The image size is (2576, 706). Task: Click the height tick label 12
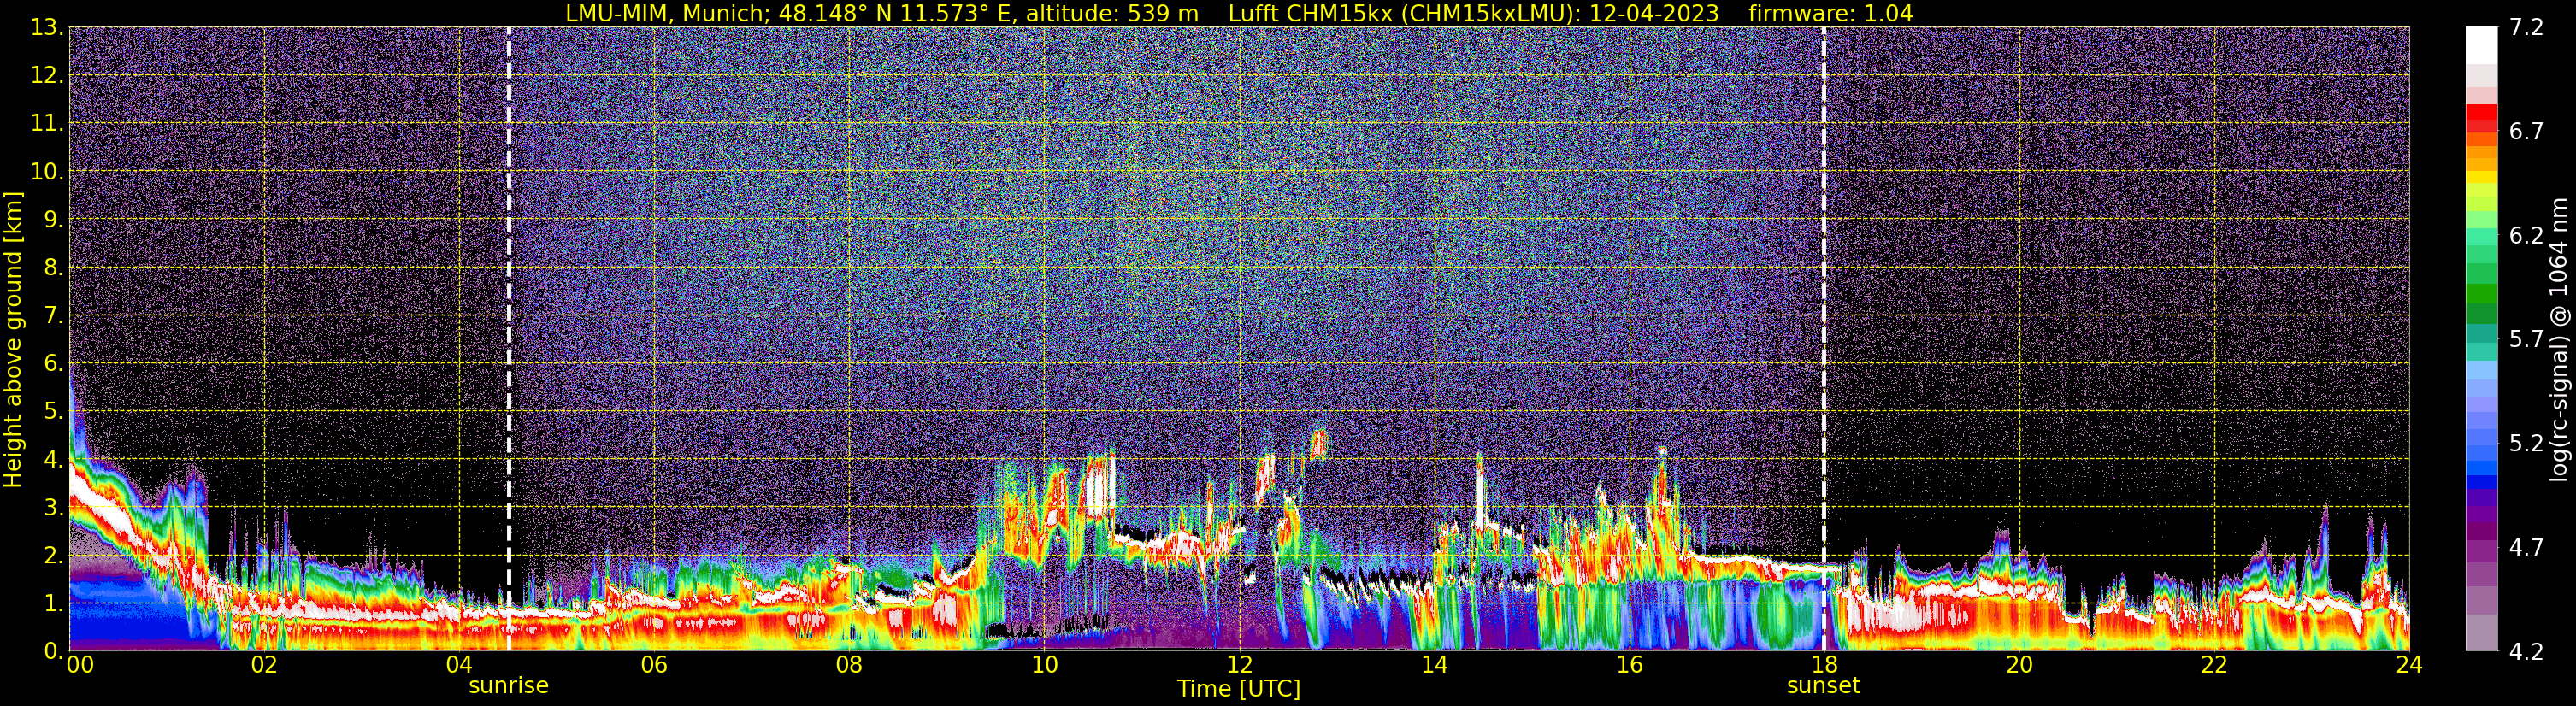(46, 76)
